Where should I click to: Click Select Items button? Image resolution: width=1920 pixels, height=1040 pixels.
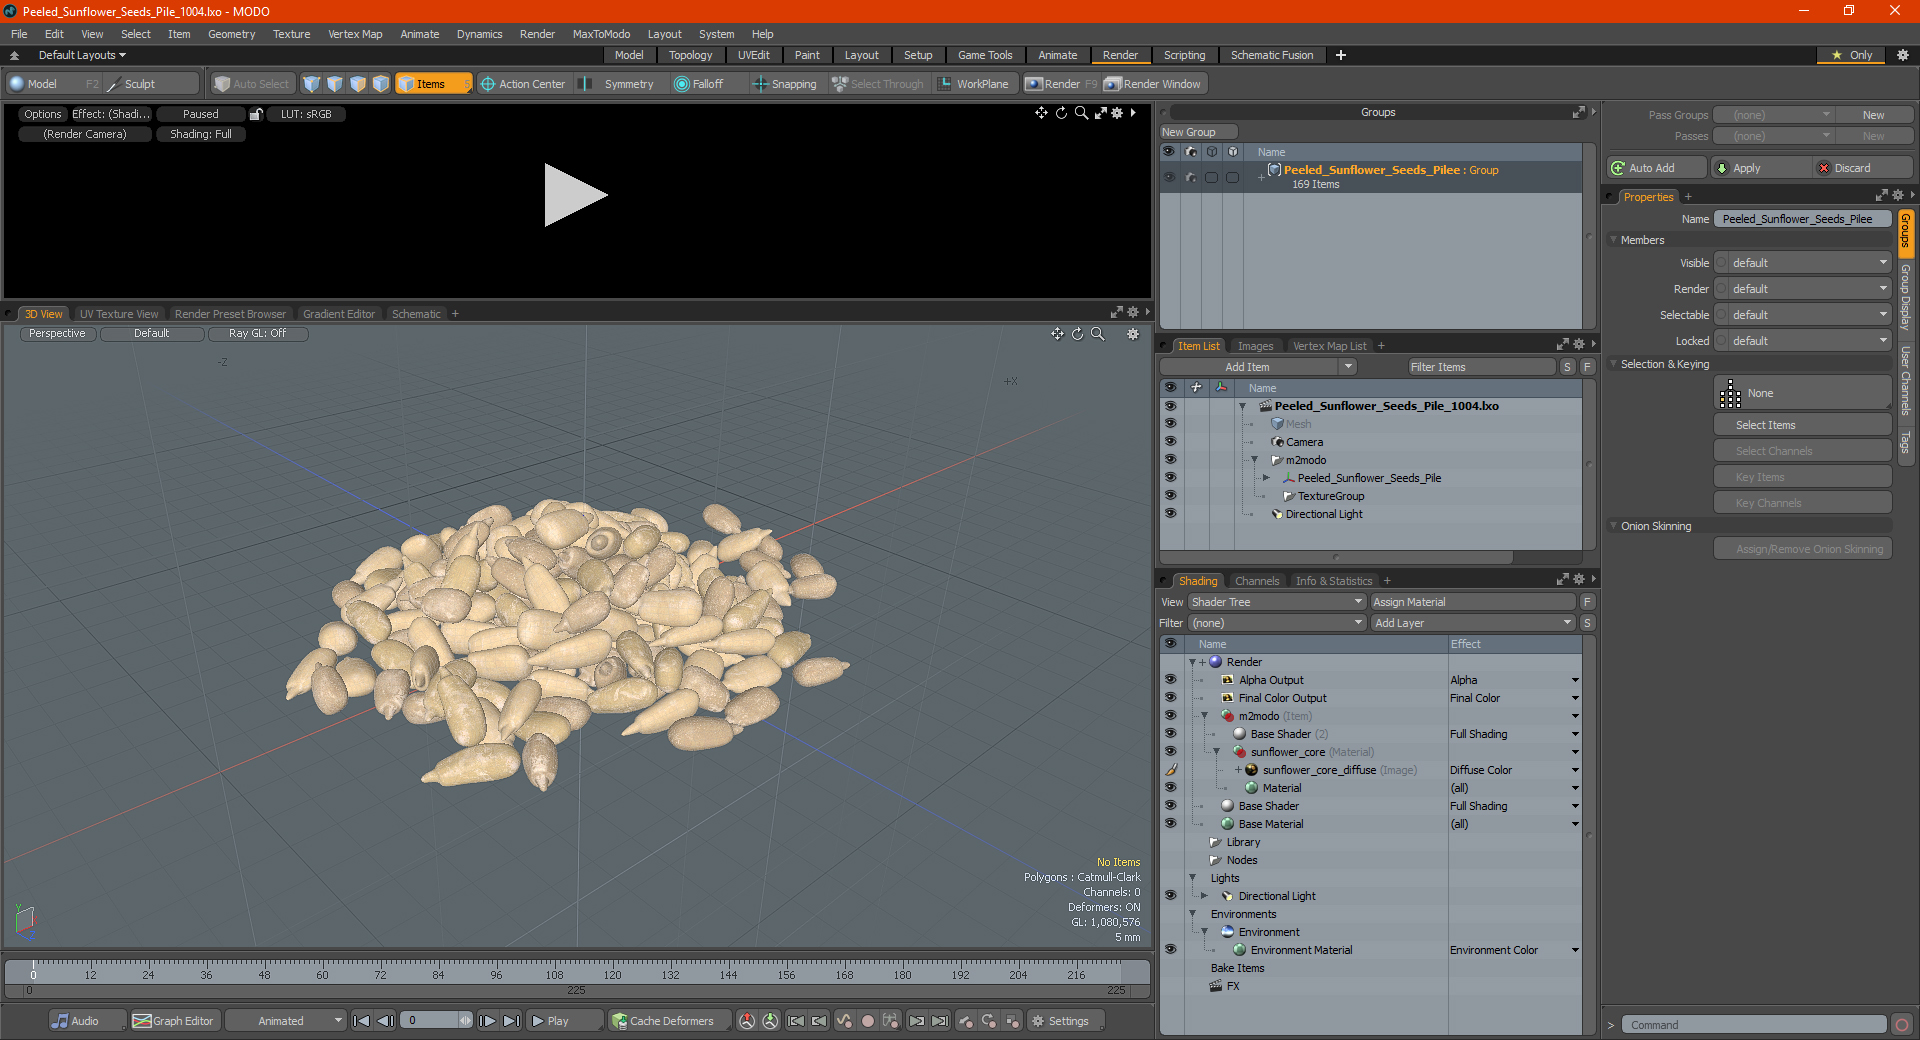[1802, 425]
